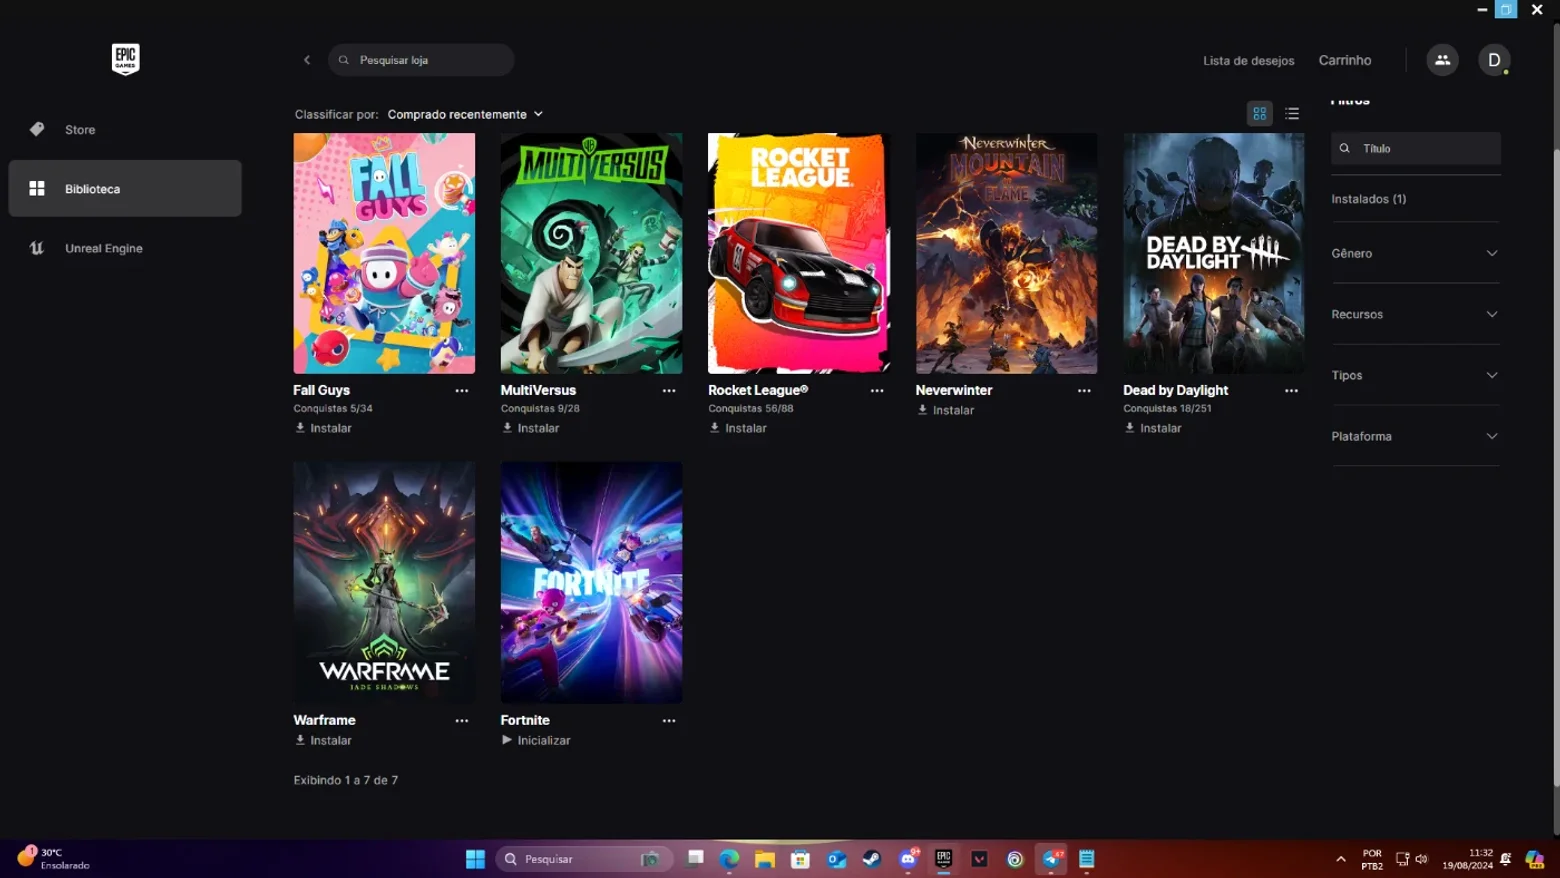This screenshot has width=1560, height=878.
Task: Open the Comprado recentemente sort dropdown
Action: tap(465, 114)
